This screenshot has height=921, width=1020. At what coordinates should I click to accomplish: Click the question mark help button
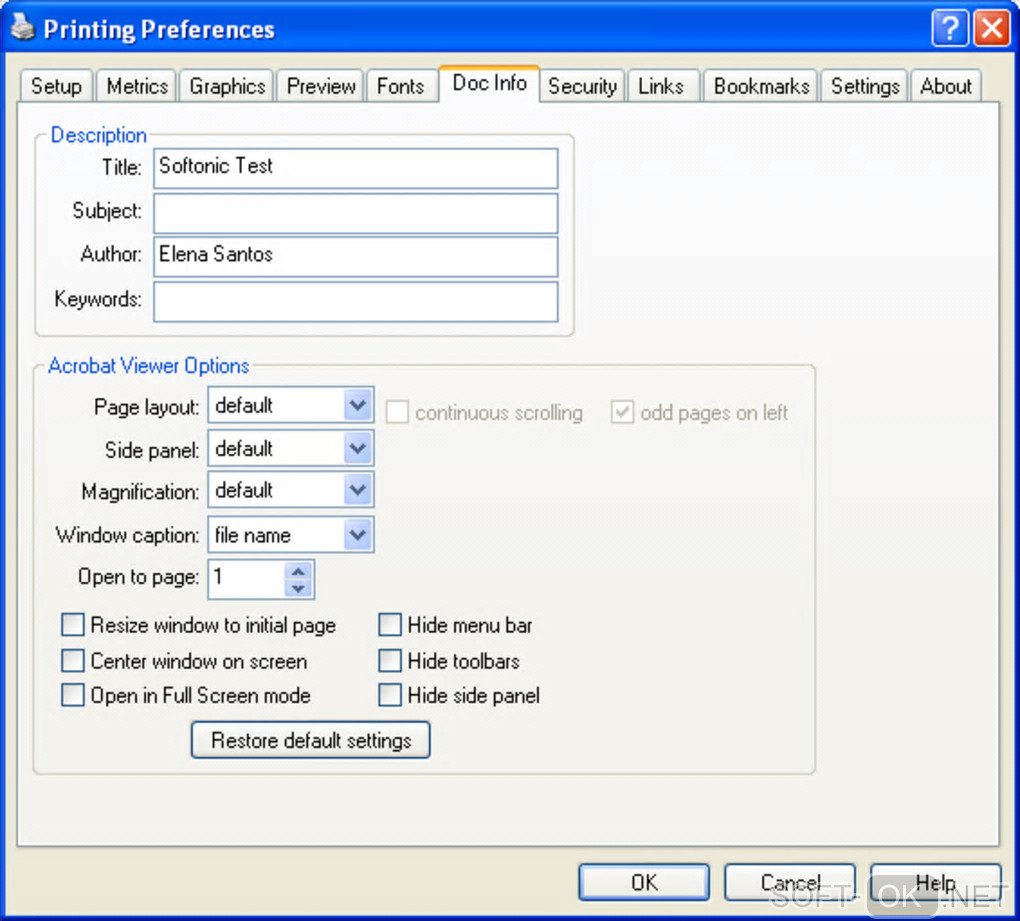pos(950,28)
